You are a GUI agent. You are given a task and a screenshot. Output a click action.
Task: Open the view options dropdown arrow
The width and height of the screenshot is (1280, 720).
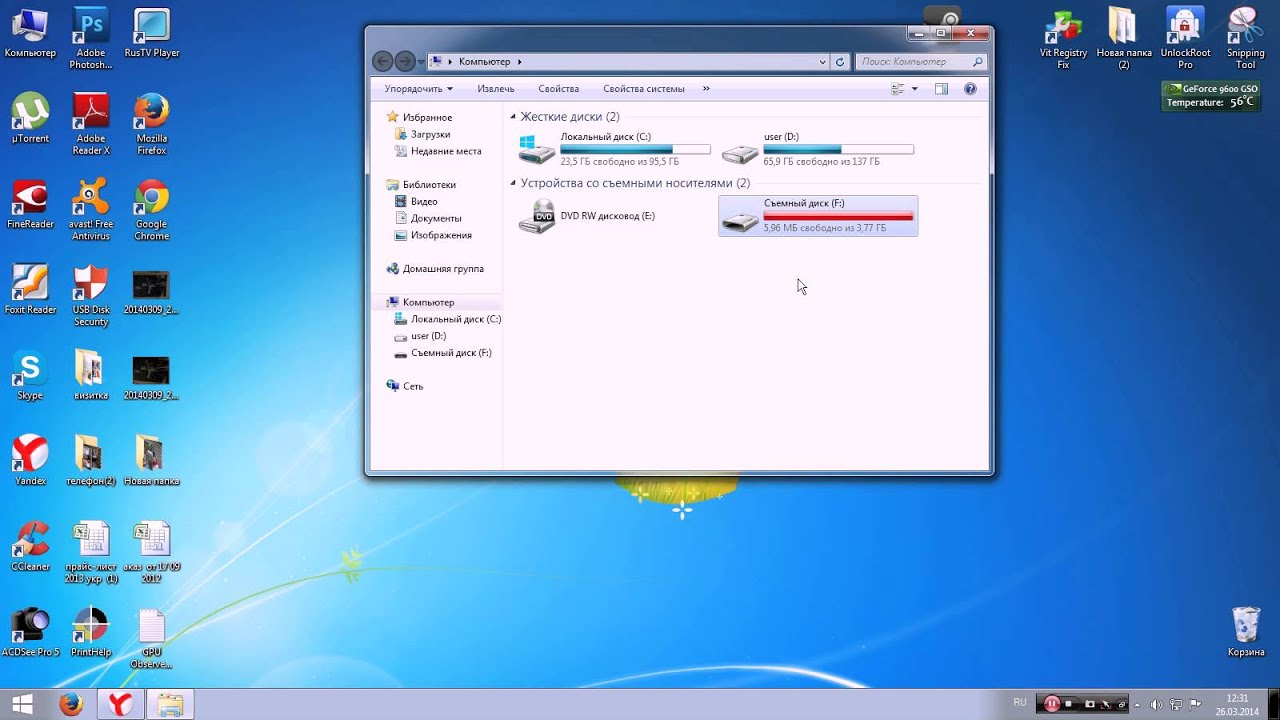click(914, 89)
